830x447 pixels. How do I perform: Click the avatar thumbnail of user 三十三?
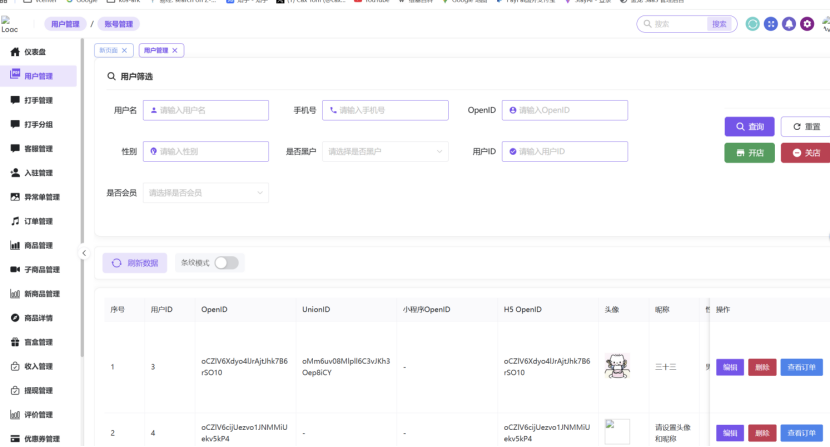point(617,366)
